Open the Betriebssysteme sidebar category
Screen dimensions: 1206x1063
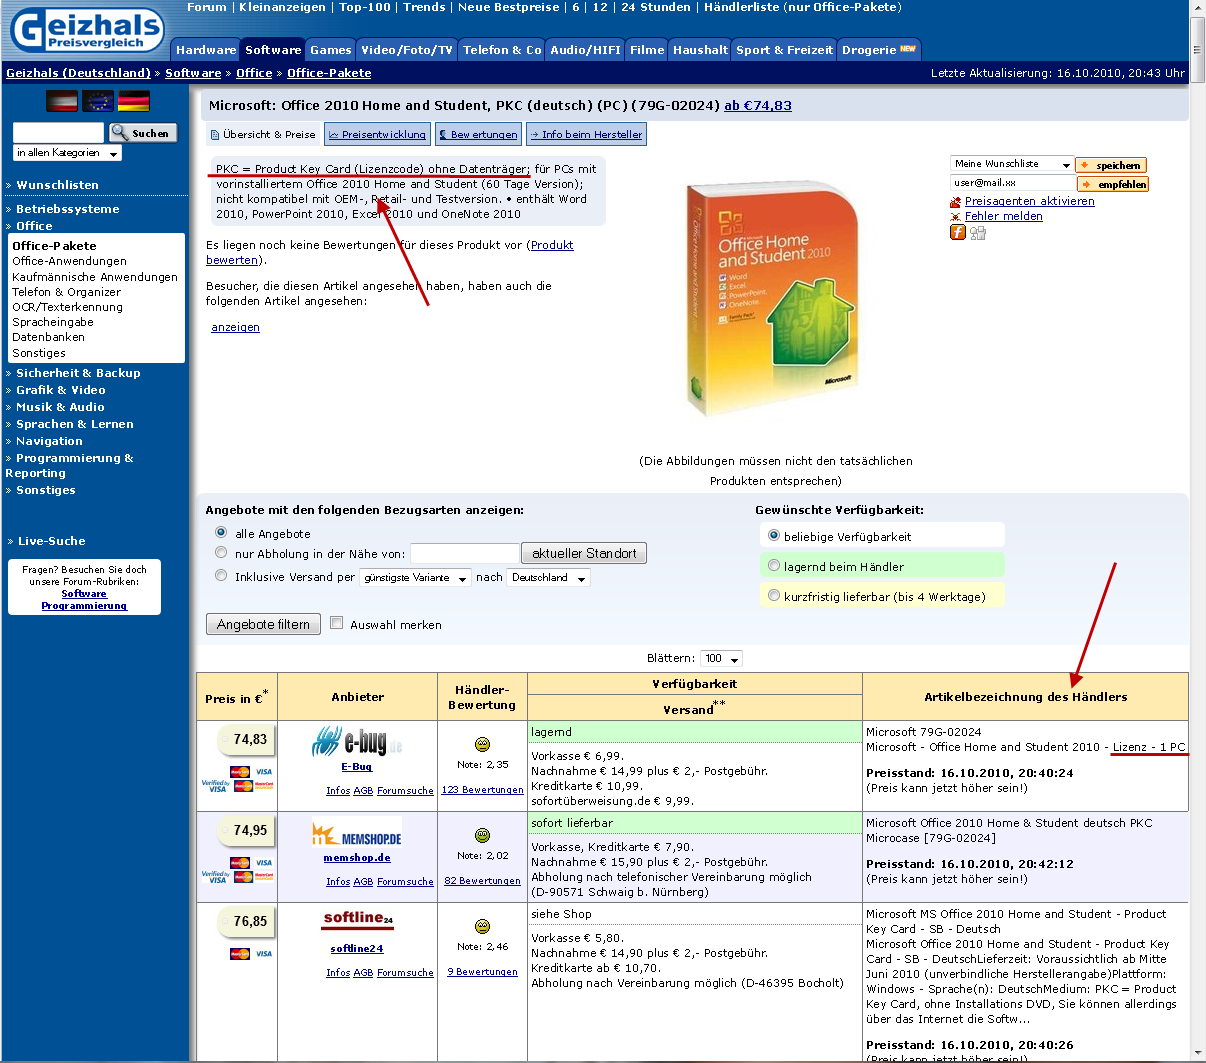click(x=67, y=209)
